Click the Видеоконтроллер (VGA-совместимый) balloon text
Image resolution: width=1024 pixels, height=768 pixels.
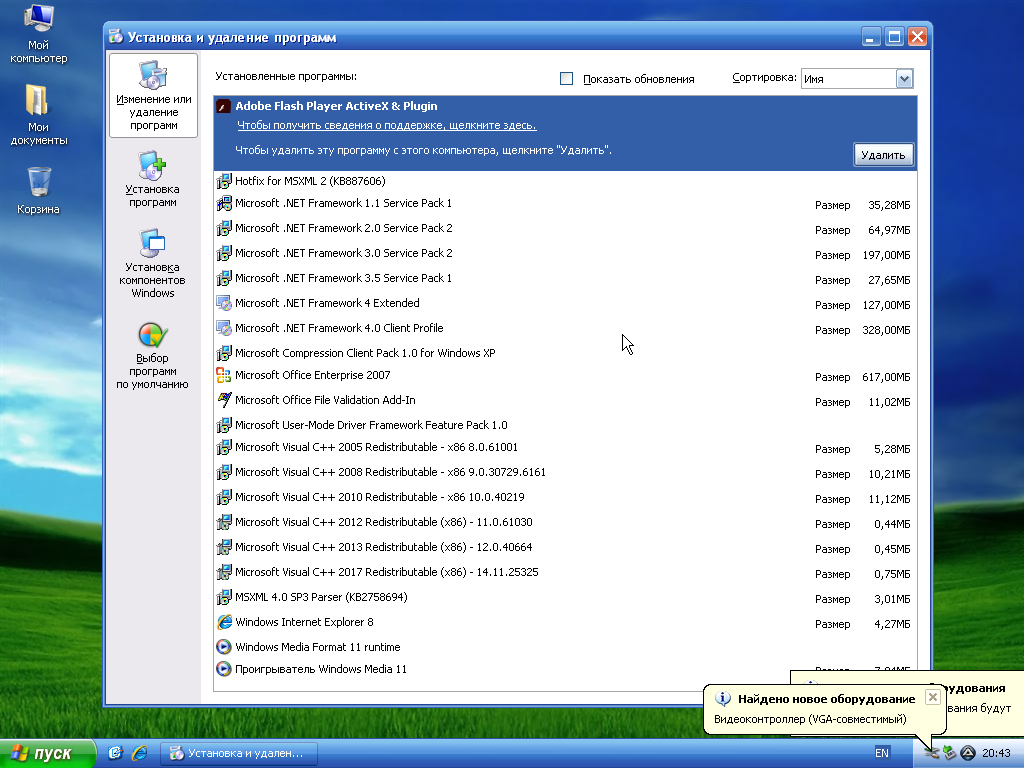(x=810, y=719)
